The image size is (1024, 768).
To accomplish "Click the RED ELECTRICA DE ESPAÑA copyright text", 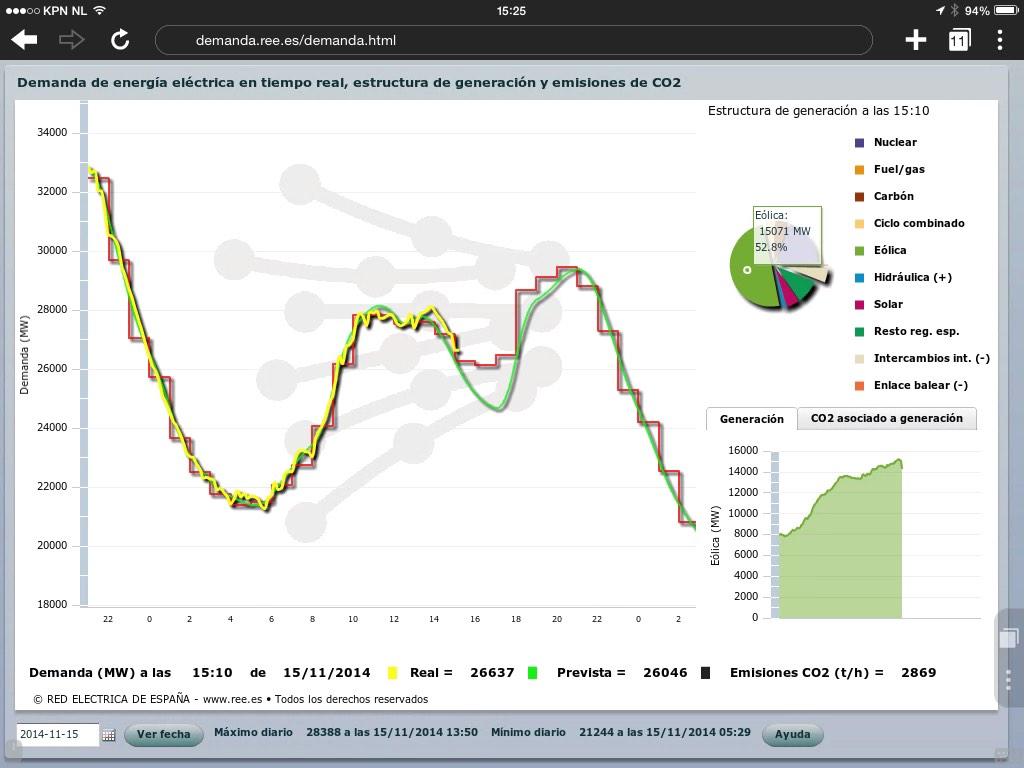I will [x=231, y=699].
